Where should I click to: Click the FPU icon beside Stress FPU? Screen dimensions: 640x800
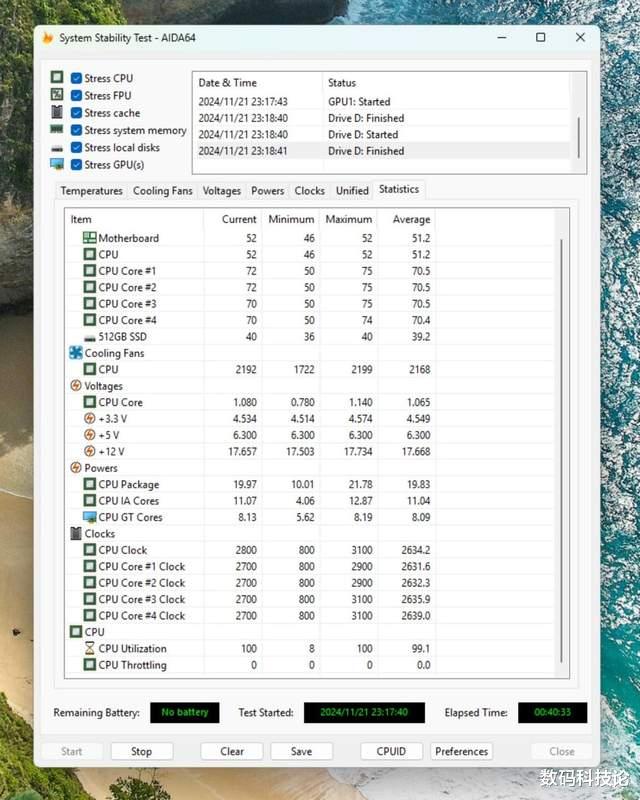click(x=57, y=95)
